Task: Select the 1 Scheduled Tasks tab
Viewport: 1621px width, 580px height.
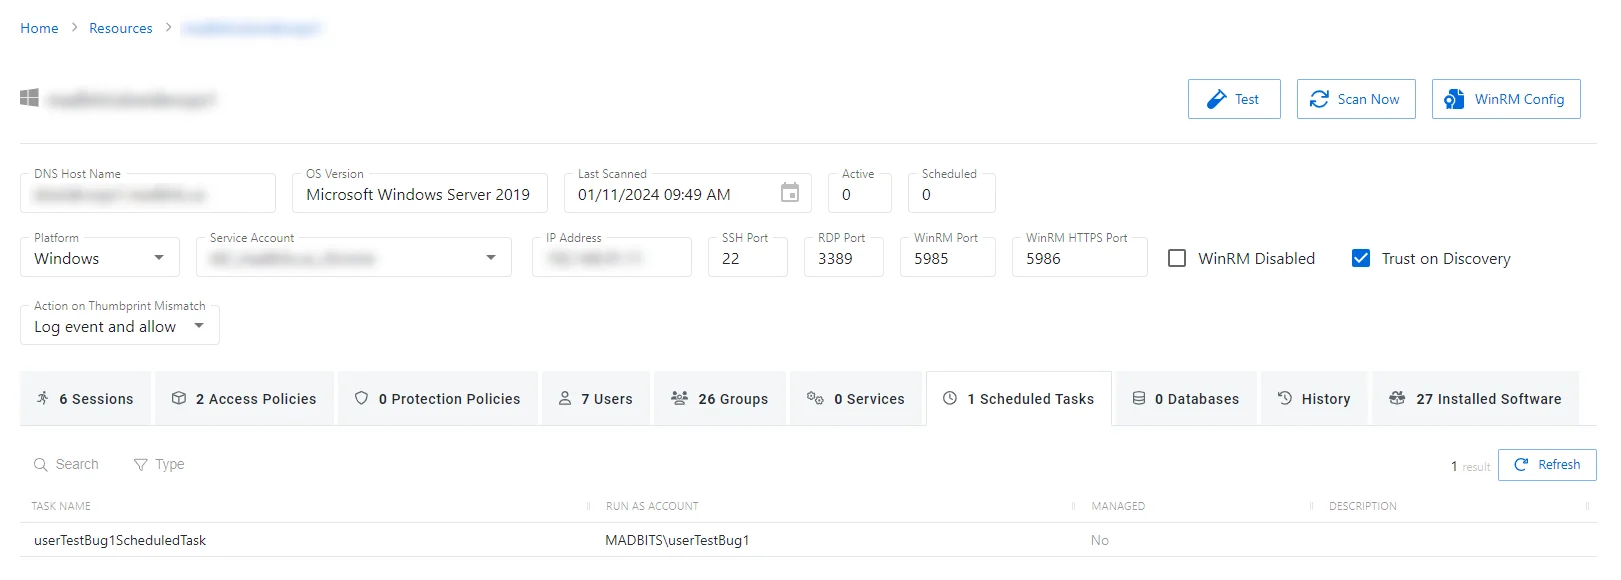Action: click(1019, 398)
